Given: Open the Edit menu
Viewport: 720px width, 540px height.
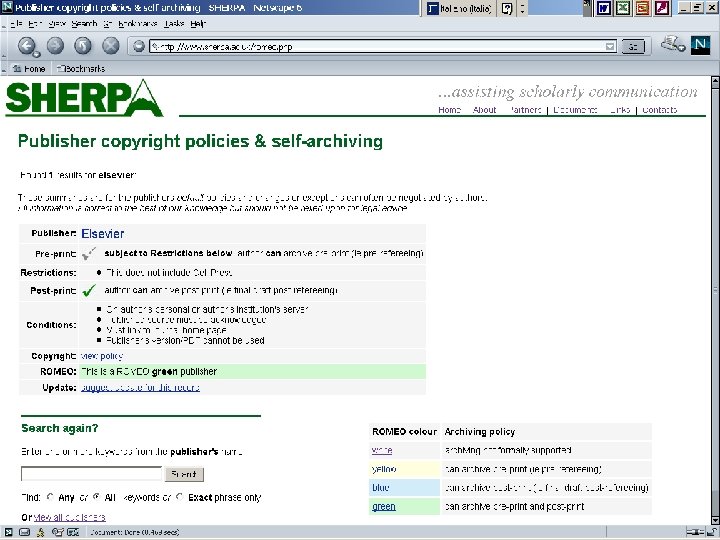Looking at the screenshot, I should (35, 24).
